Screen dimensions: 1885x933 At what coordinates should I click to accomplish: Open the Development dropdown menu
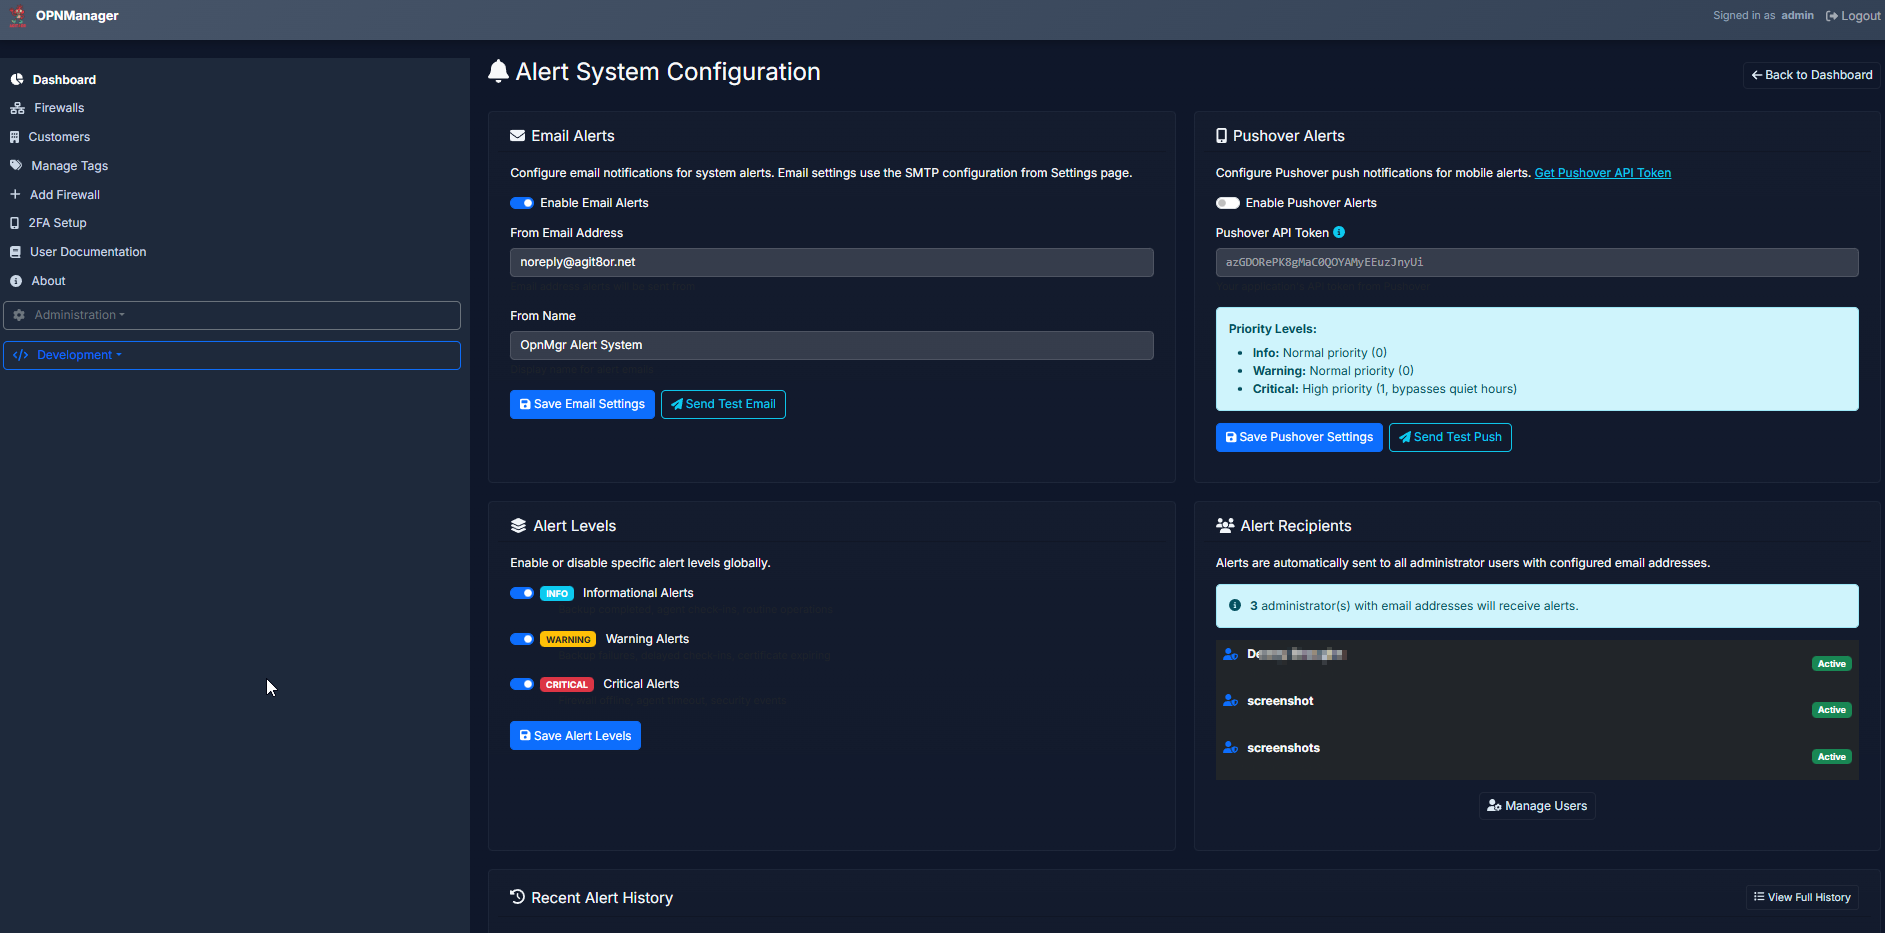pyautogui.click(x=232, y=355)
